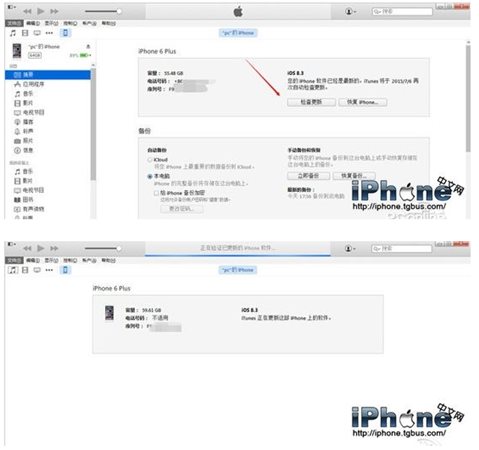Click the three-dots More icon in upper window

tap(49, 33)
